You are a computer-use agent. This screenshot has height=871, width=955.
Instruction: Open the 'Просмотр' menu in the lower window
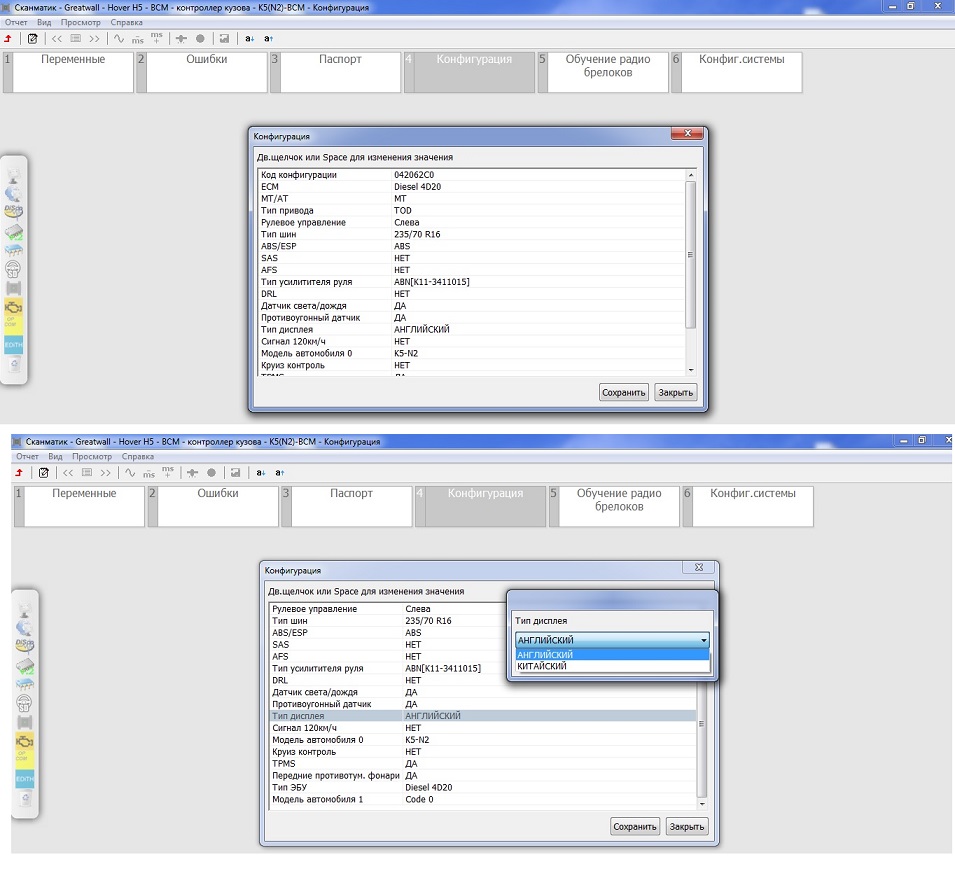(x=92, y=457)
